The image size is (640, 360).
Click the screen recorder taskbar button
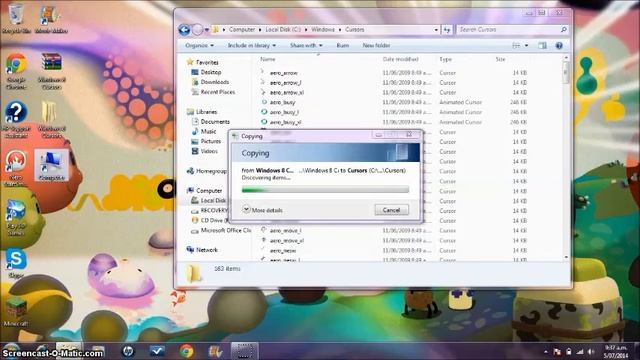click(244, 351)
